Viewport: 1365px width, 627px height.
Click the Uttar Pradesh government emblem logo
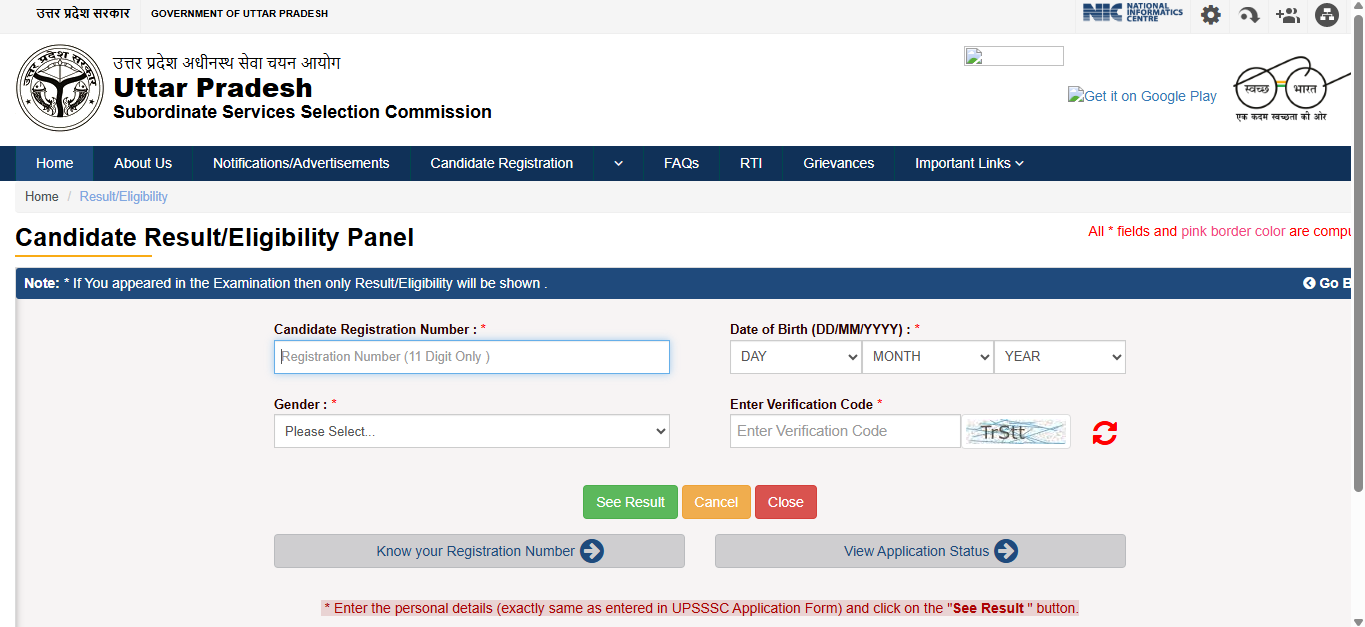59,87
